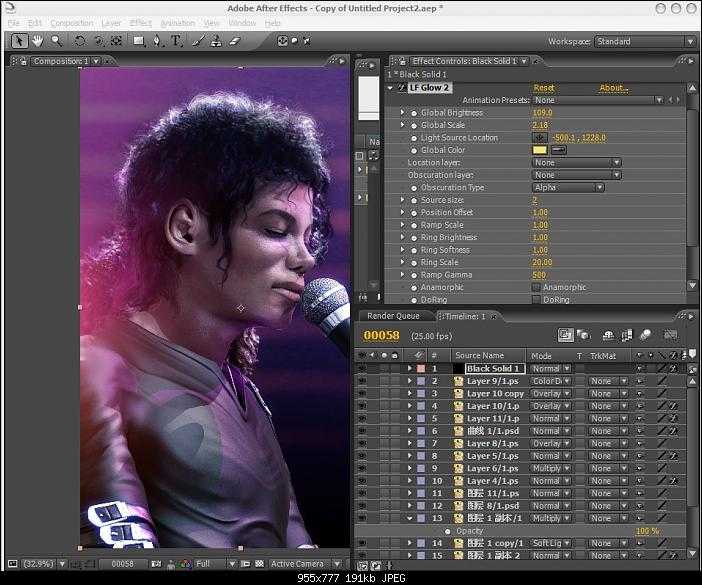
Task: Click the Ring Scale value 20.00
Action: click(542, 262)
